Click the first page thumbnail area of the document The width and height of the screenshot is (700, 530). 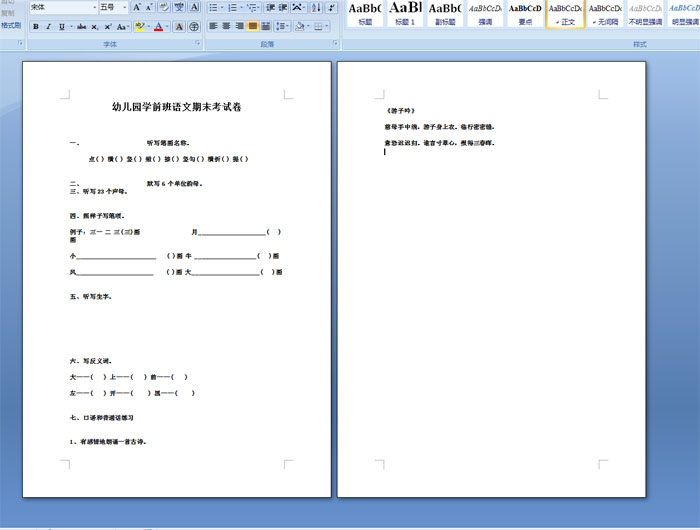[177, 280]
